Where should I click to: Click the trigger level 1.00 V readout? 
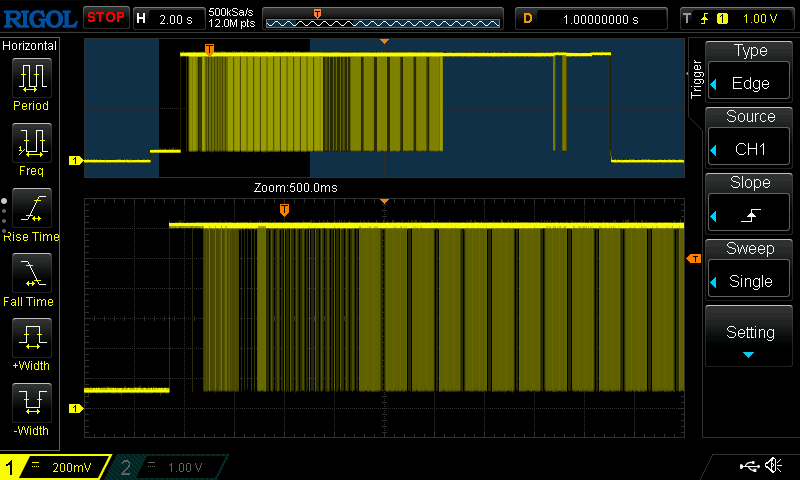tap(760, 19)
